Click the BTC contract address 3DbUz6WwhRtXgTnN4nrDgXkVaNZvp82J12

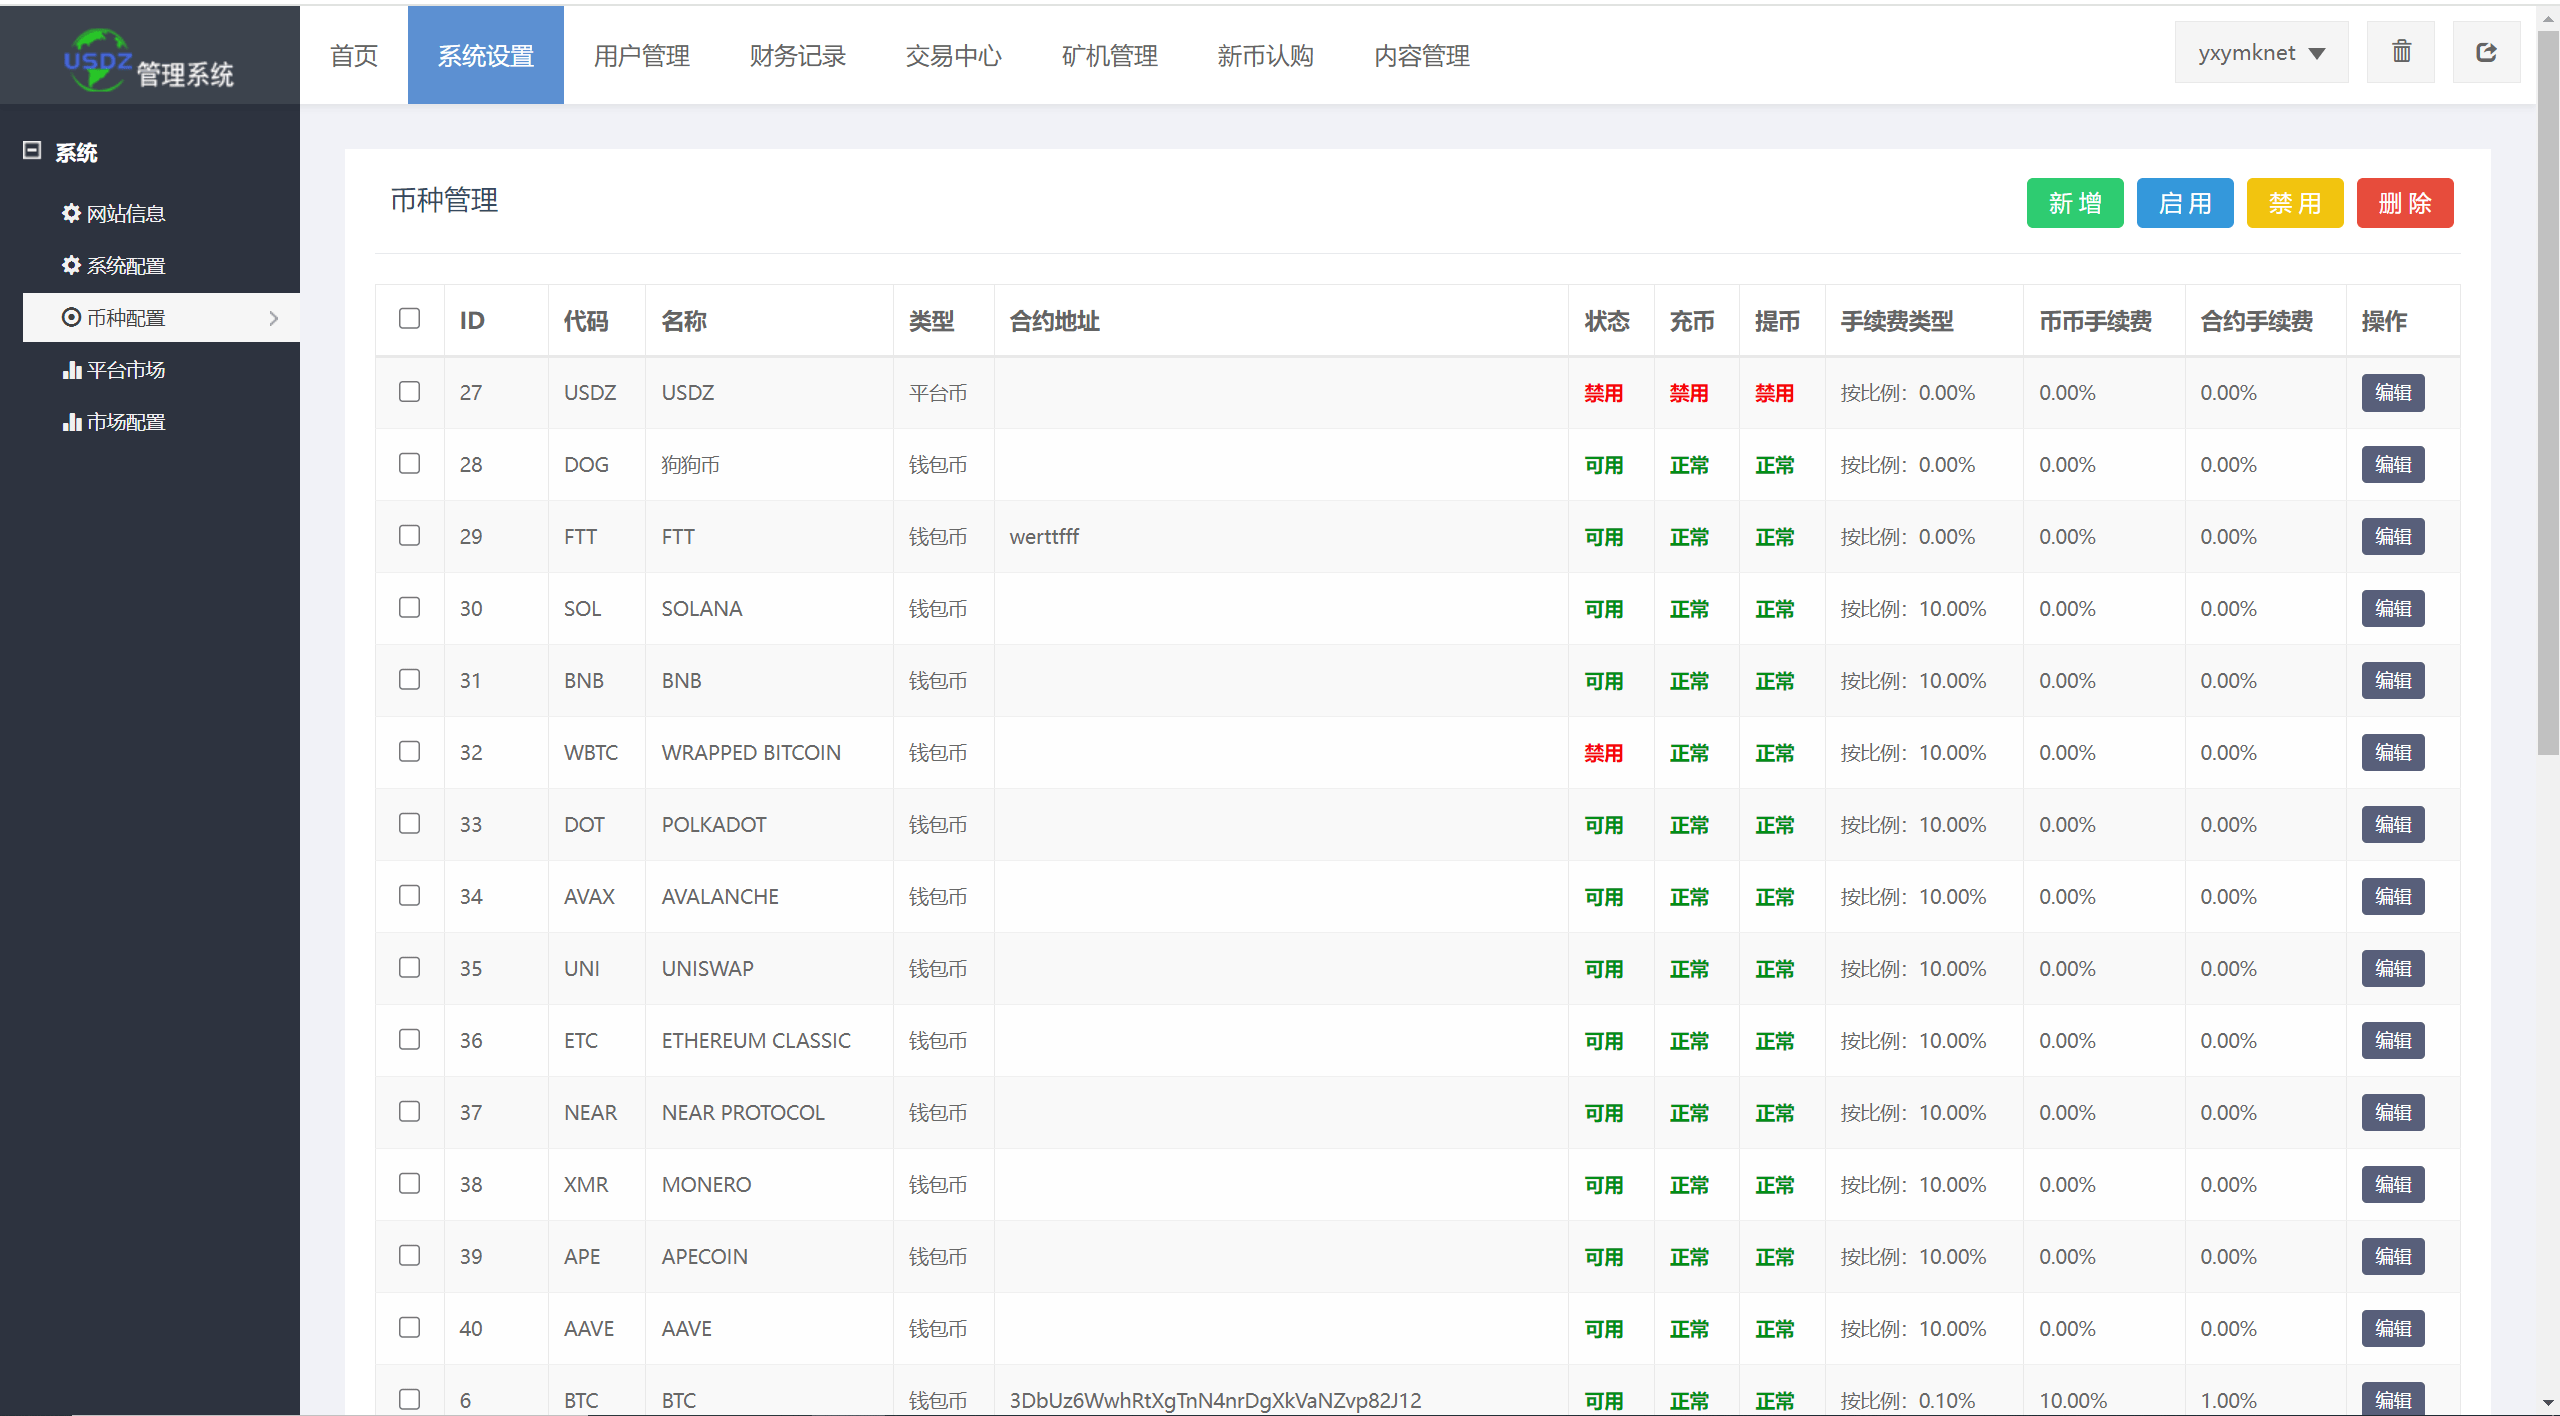(x=1215, y=1400)
